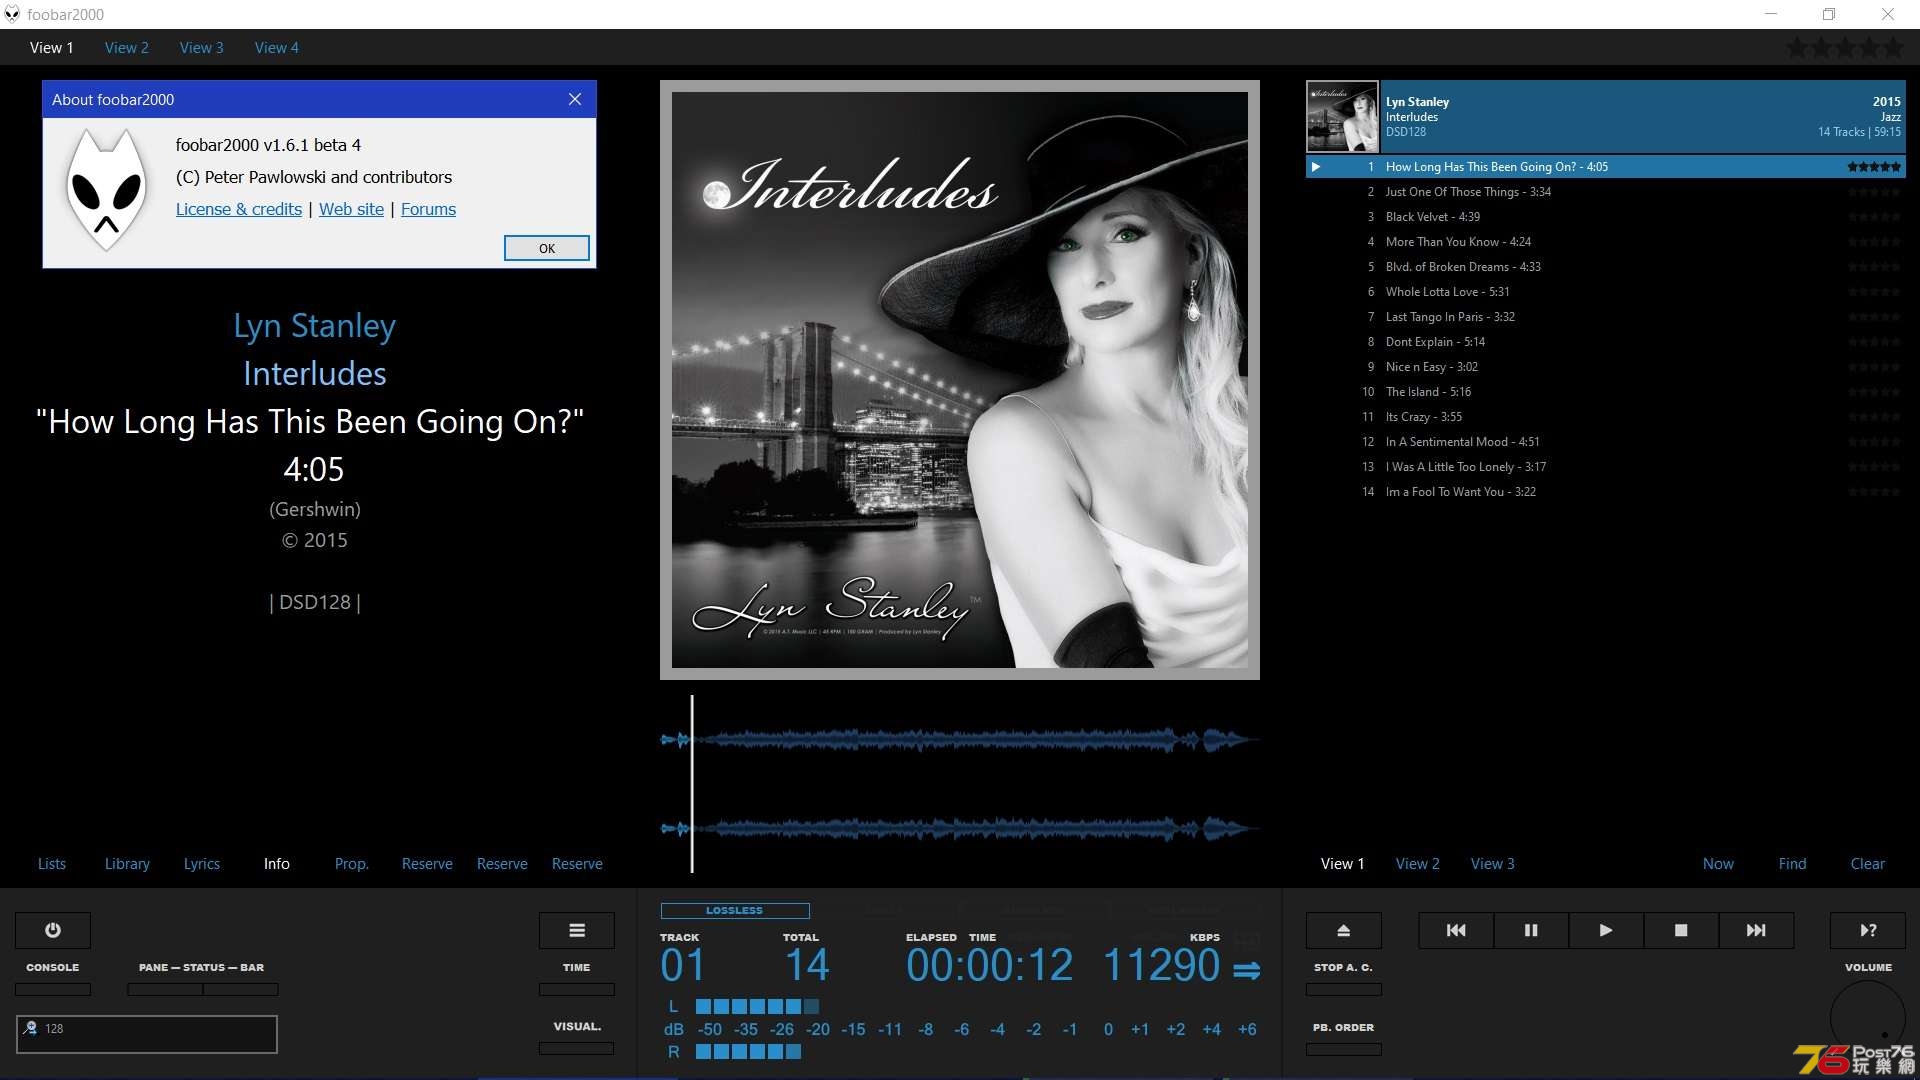Switch playlist panel to View 3
The height and width of the screenshot is (1080, 1920).
coord(1493,863)
